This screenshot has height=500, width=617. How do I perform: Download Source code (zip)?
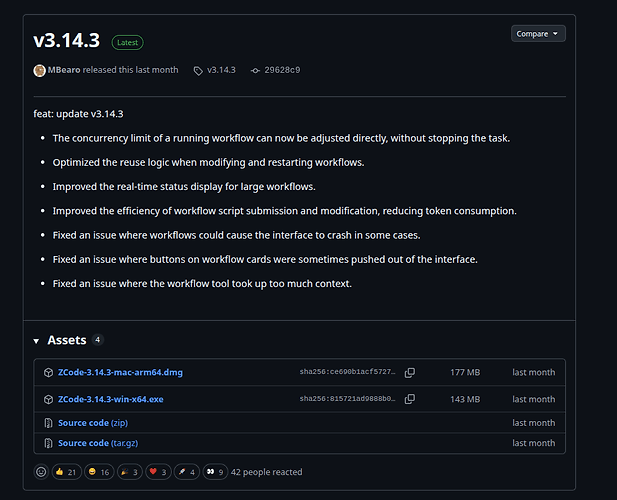tap(93, 423)
